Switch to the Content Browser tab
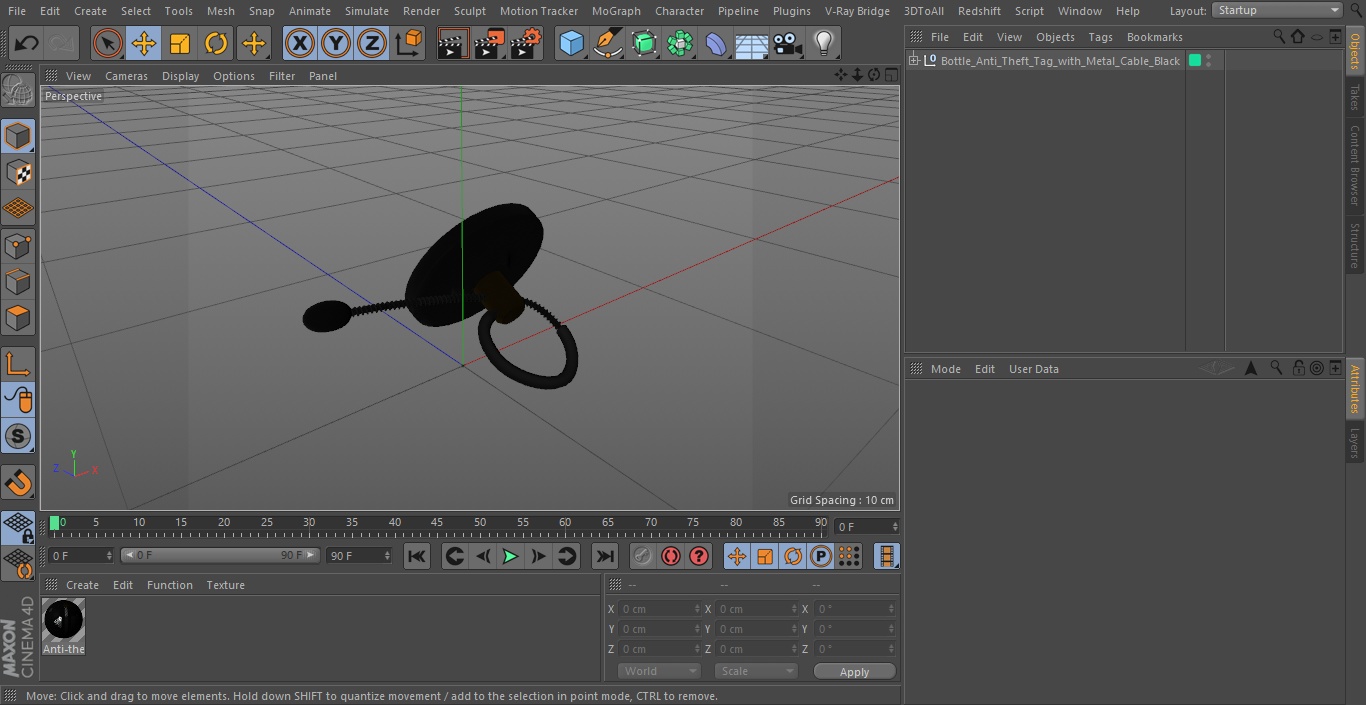 click(x=1355, y=165)
